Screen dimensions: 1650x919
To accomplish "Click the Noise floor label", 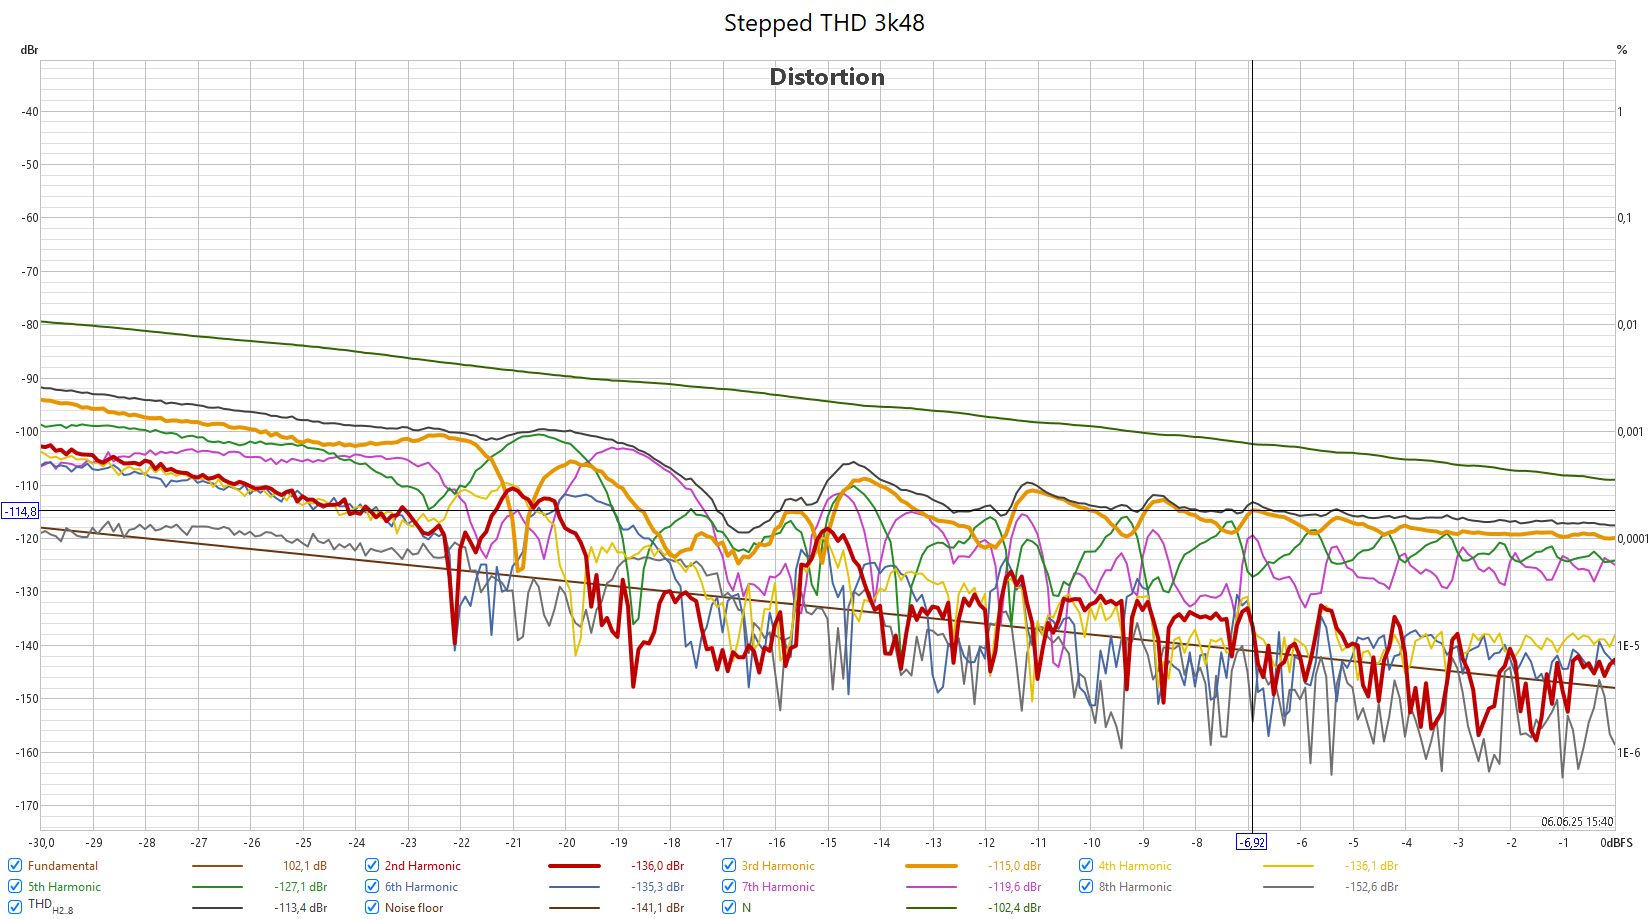I will [x=414, y=908].
